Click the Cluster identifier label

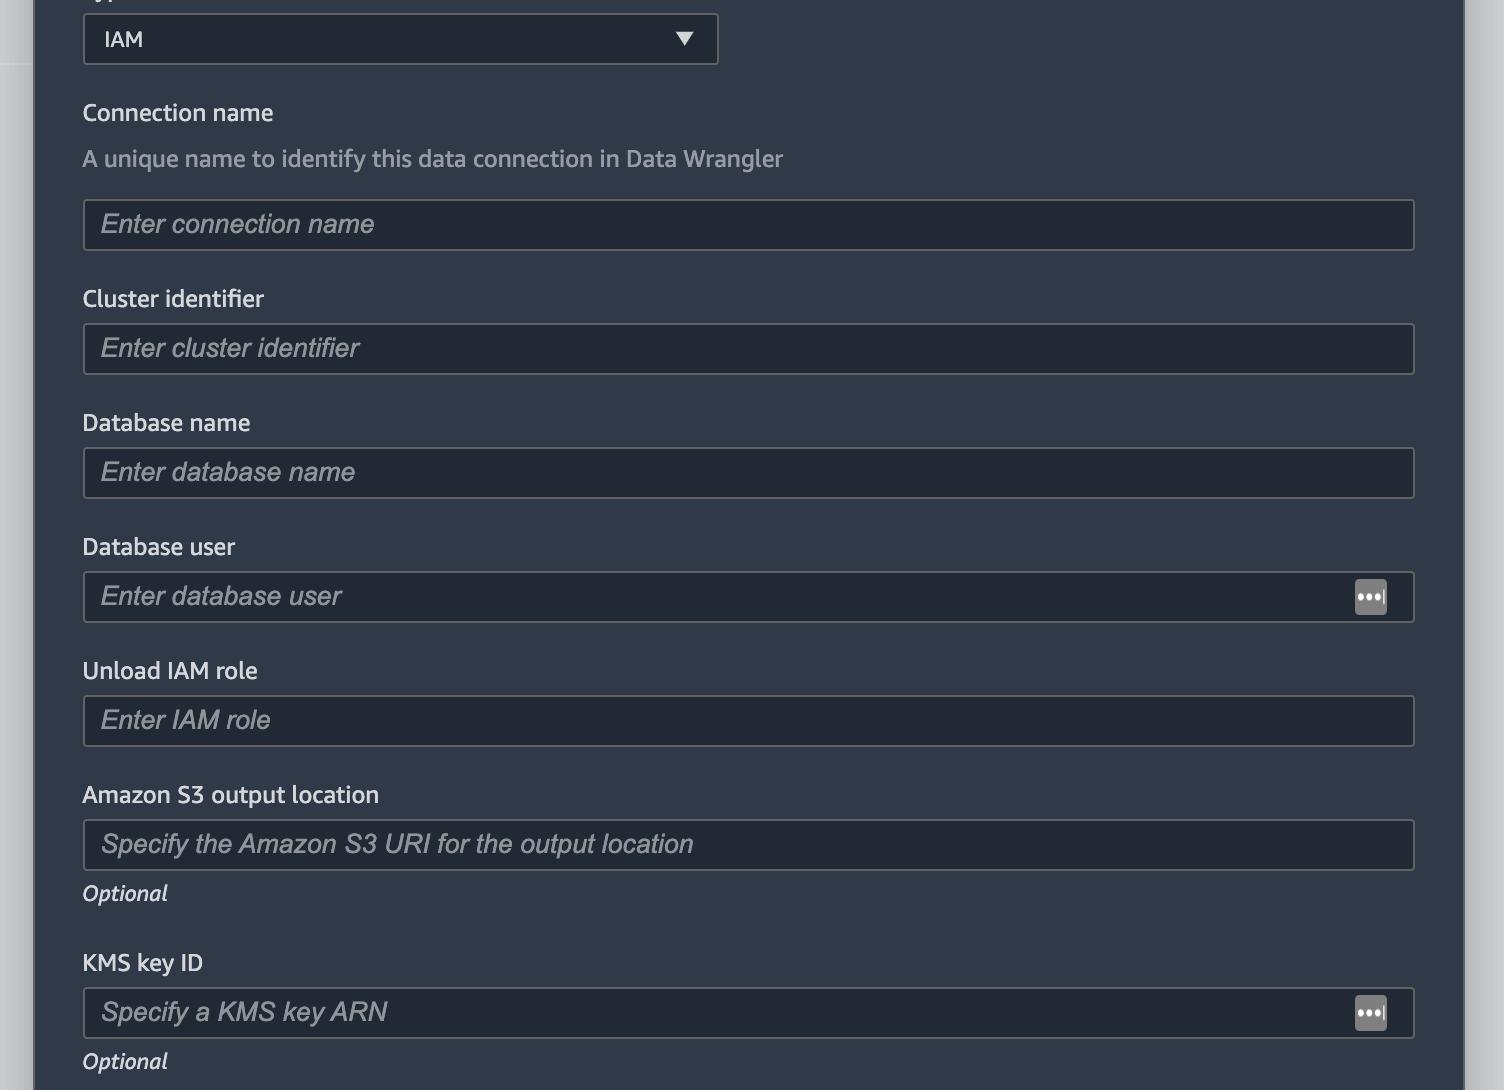(173, 299)
